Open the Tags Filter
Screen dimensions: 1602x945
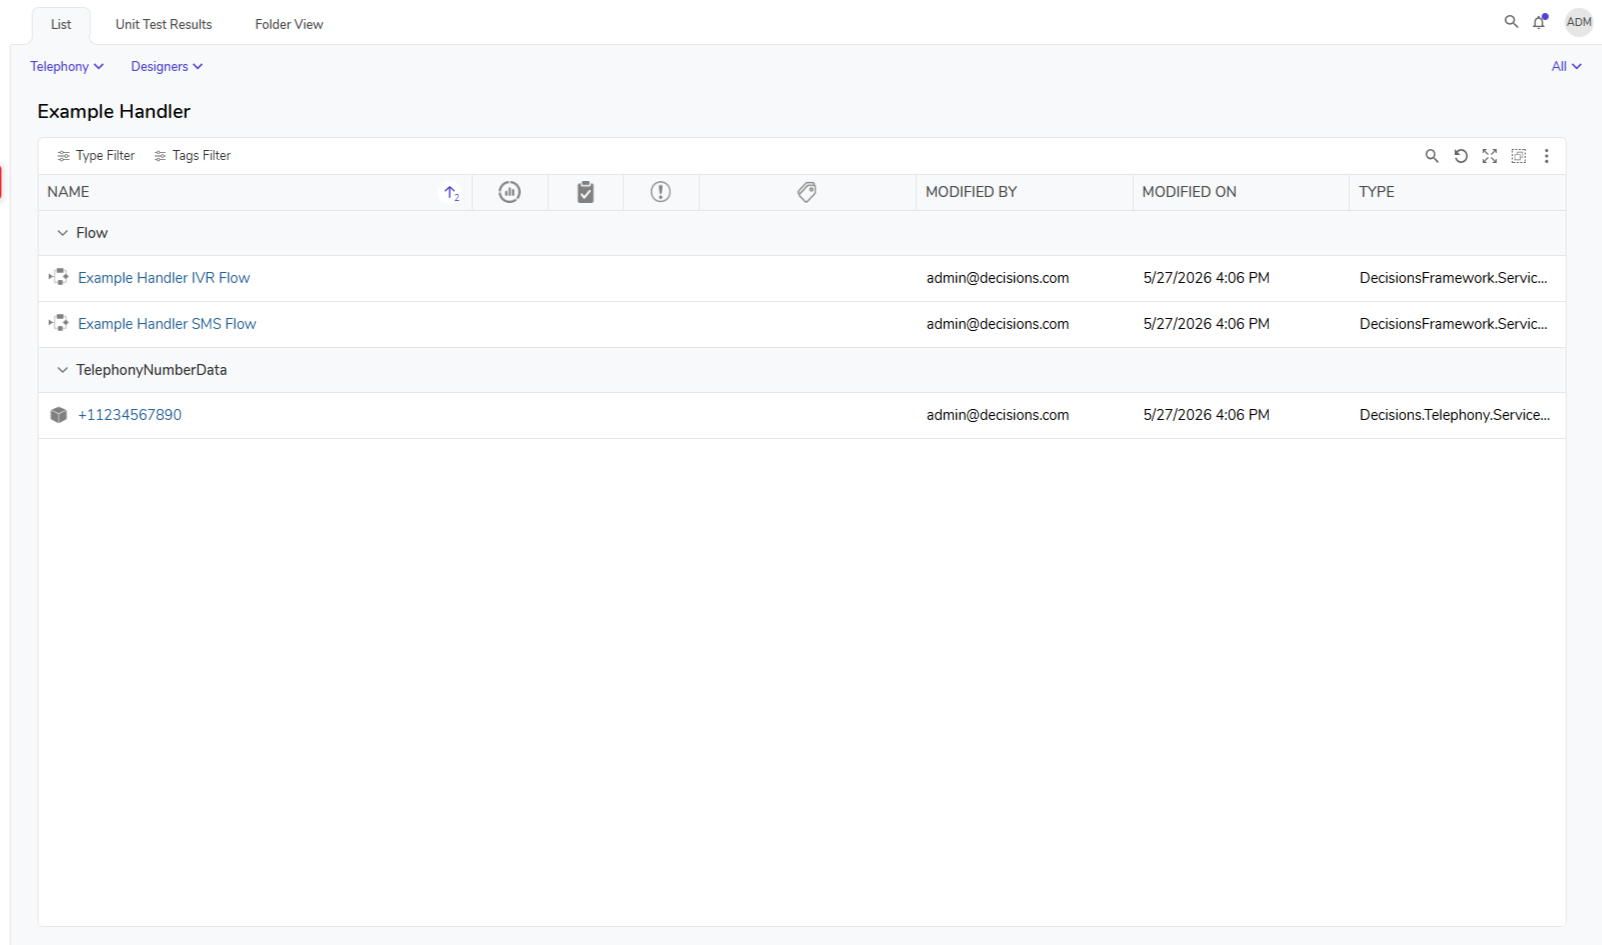tap(192, 156)
